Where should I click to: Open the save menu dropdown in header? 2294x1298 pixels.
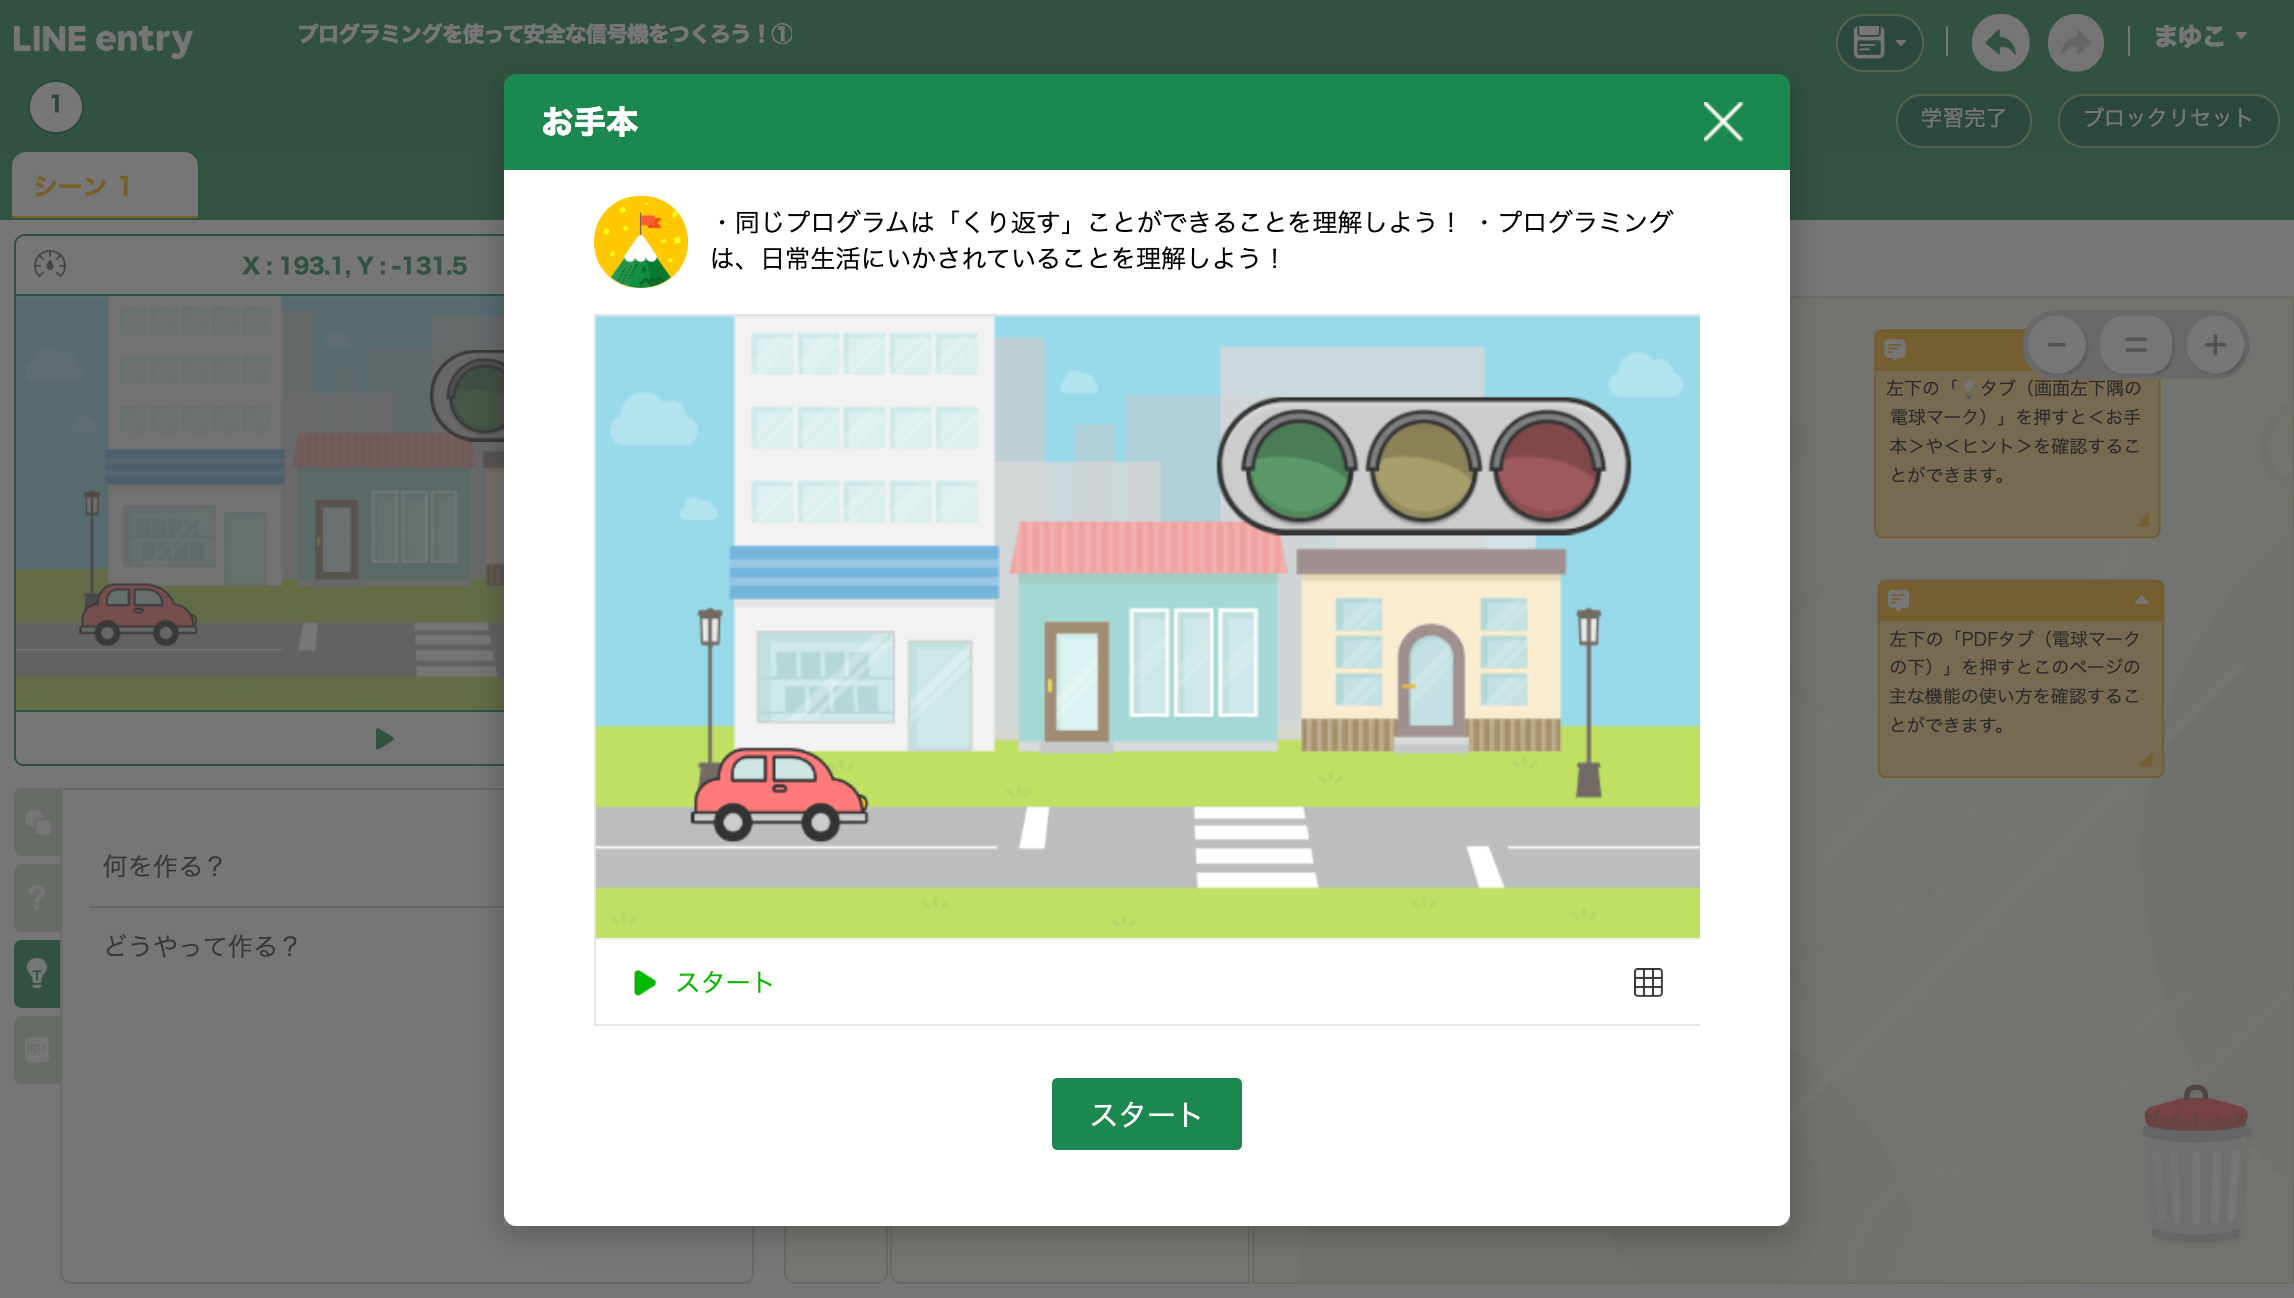[x=1879, y=43]
